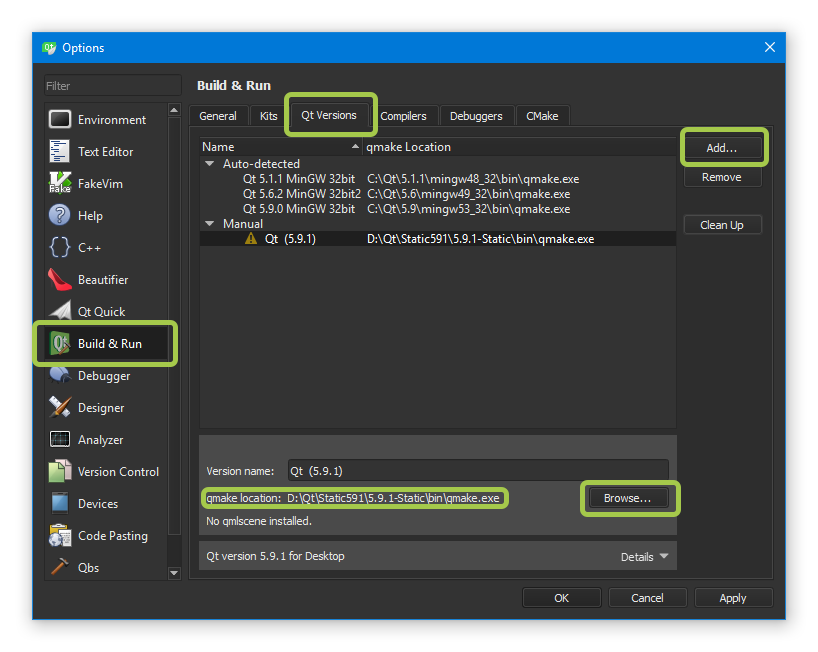Click path C:\Qt\5.9\mingw53_32\bin\qmake.exe
Screen dimensions: 818x652
click(468, 209)
